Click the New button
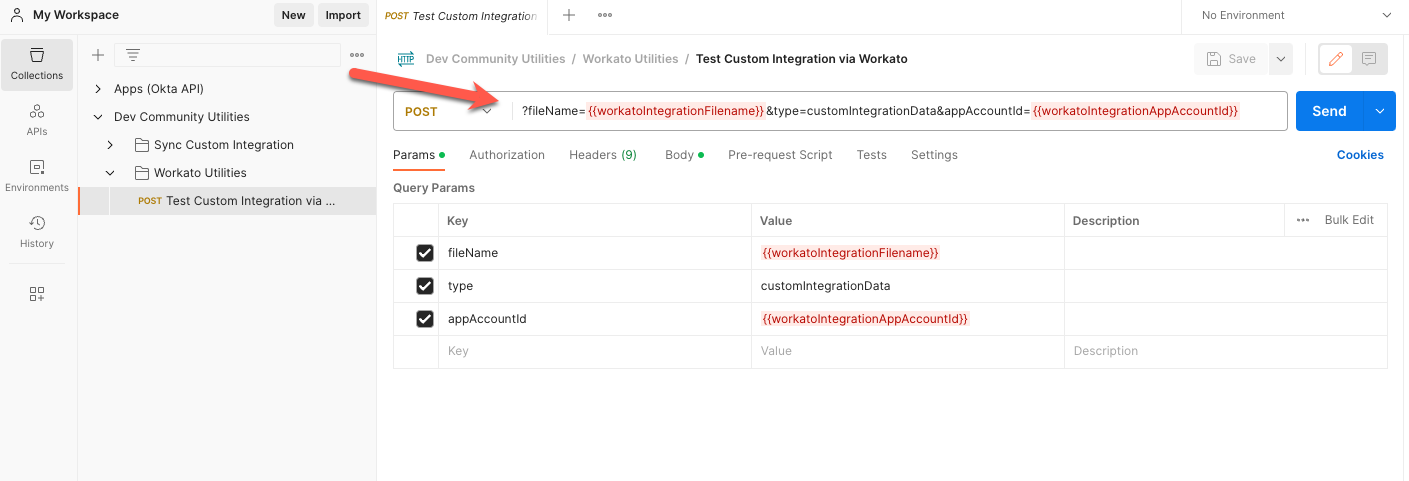The height and width of the screenshot is (481, 1409). click(x=293, y=15)
